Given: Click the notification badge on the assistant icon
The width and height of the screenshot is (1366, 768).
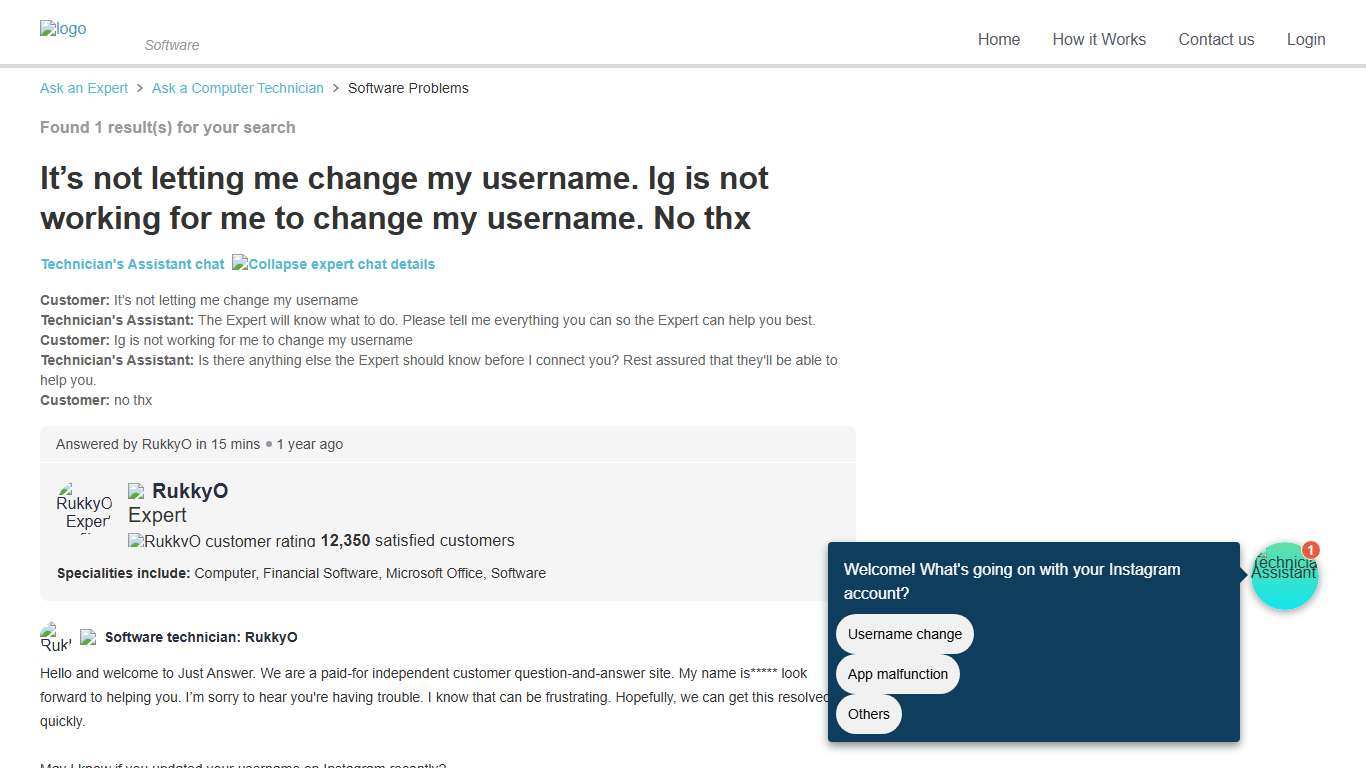Looking at the screenshot, I should 1310,550.
